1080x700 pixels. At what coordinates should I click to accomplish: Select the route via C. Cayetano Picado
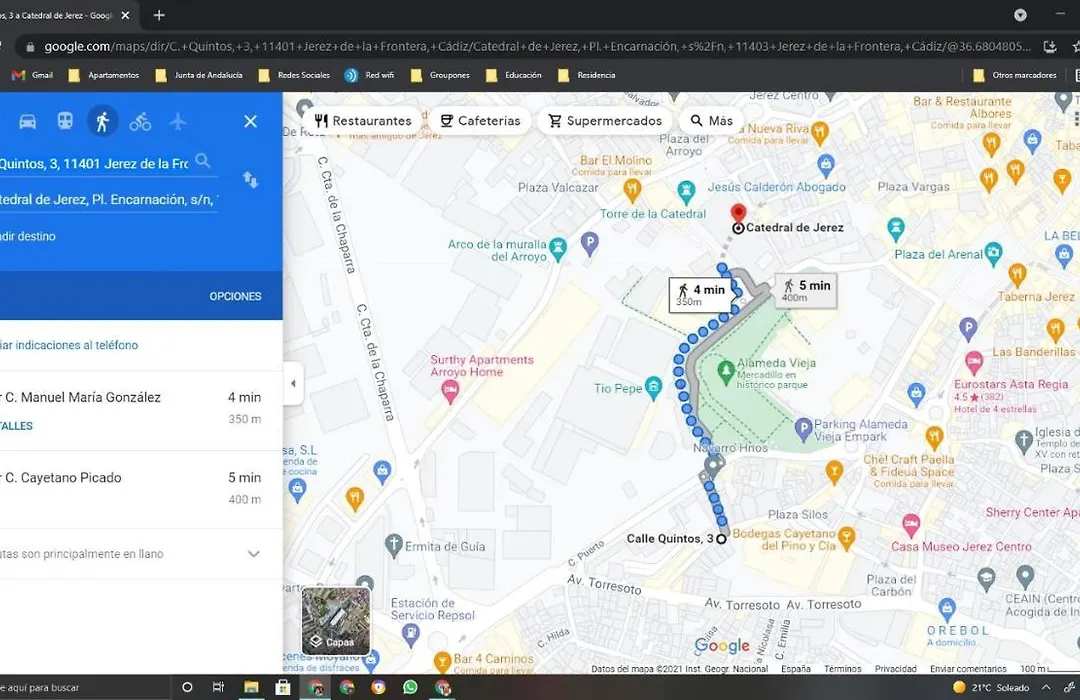(x=141, y=489)
